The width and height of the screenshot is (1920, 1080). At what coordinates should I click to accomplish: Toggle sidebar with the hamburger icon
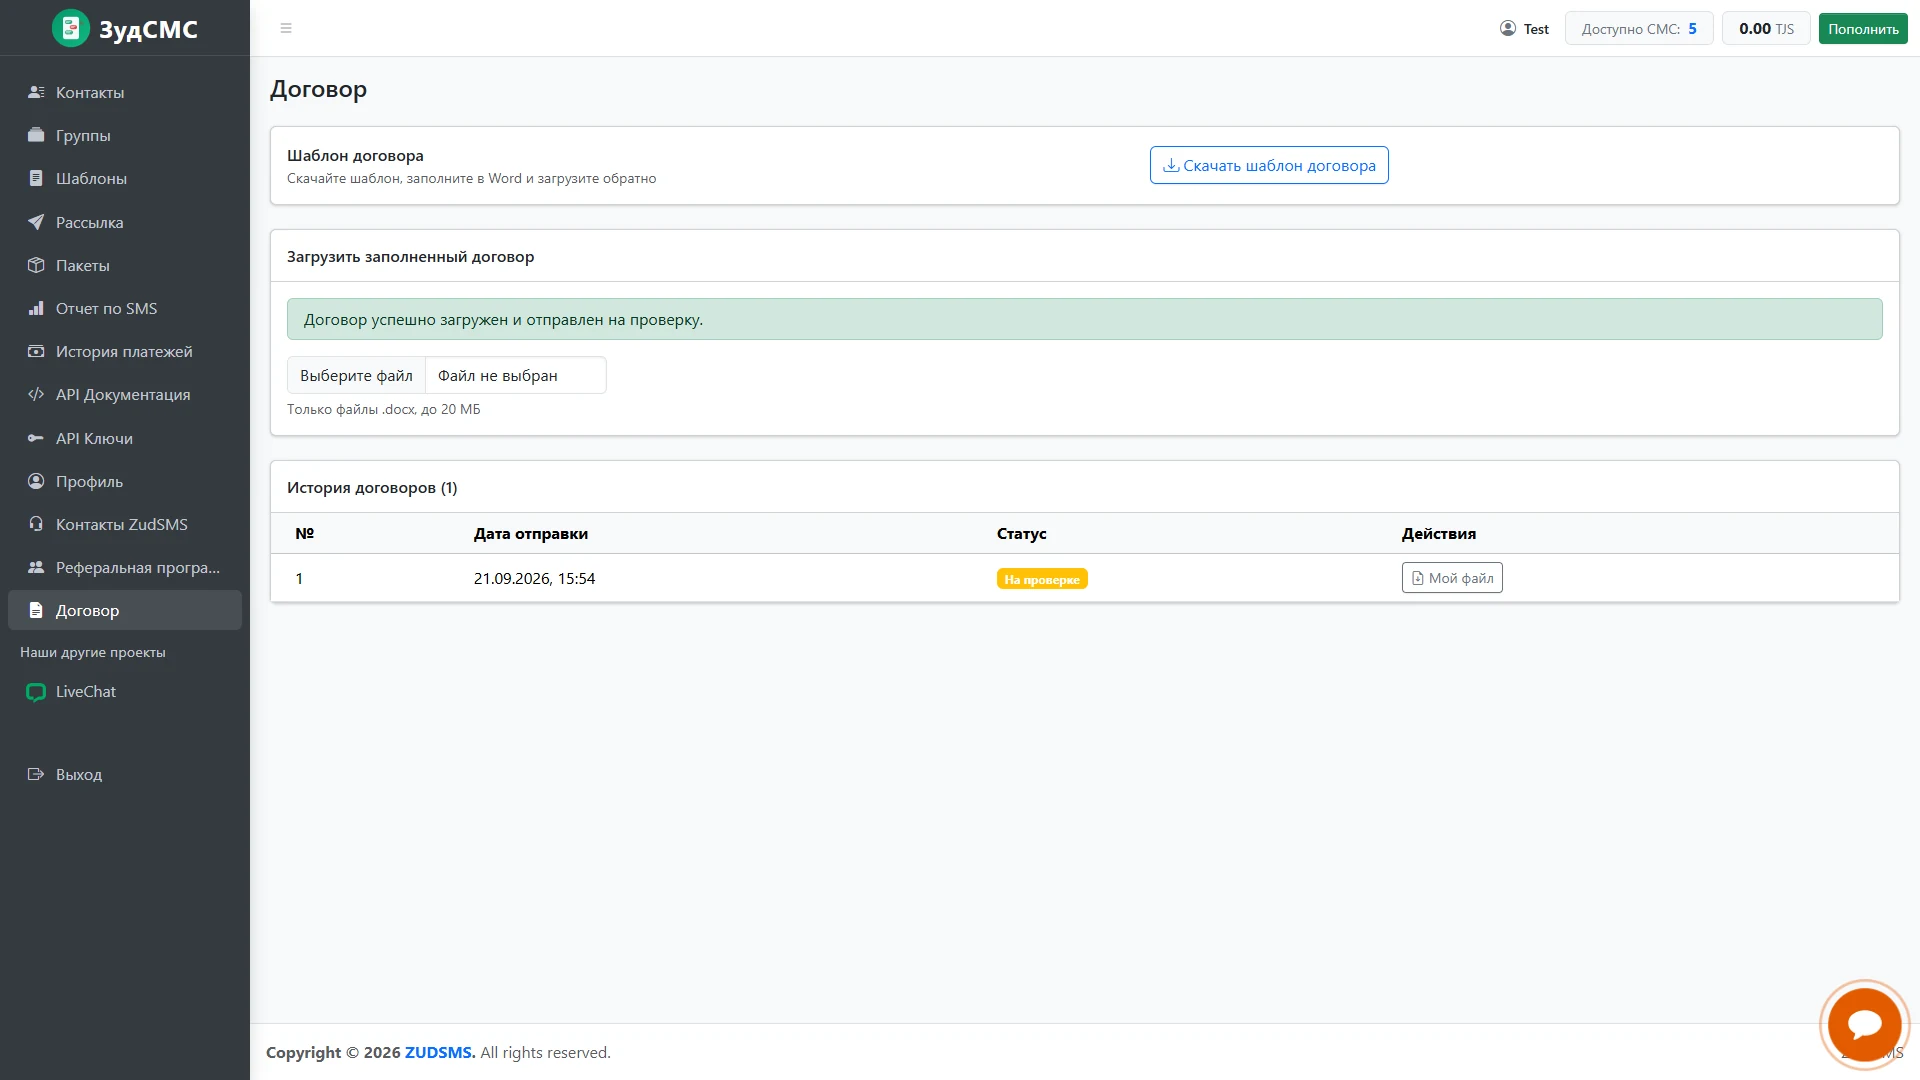tap(286, 28)
